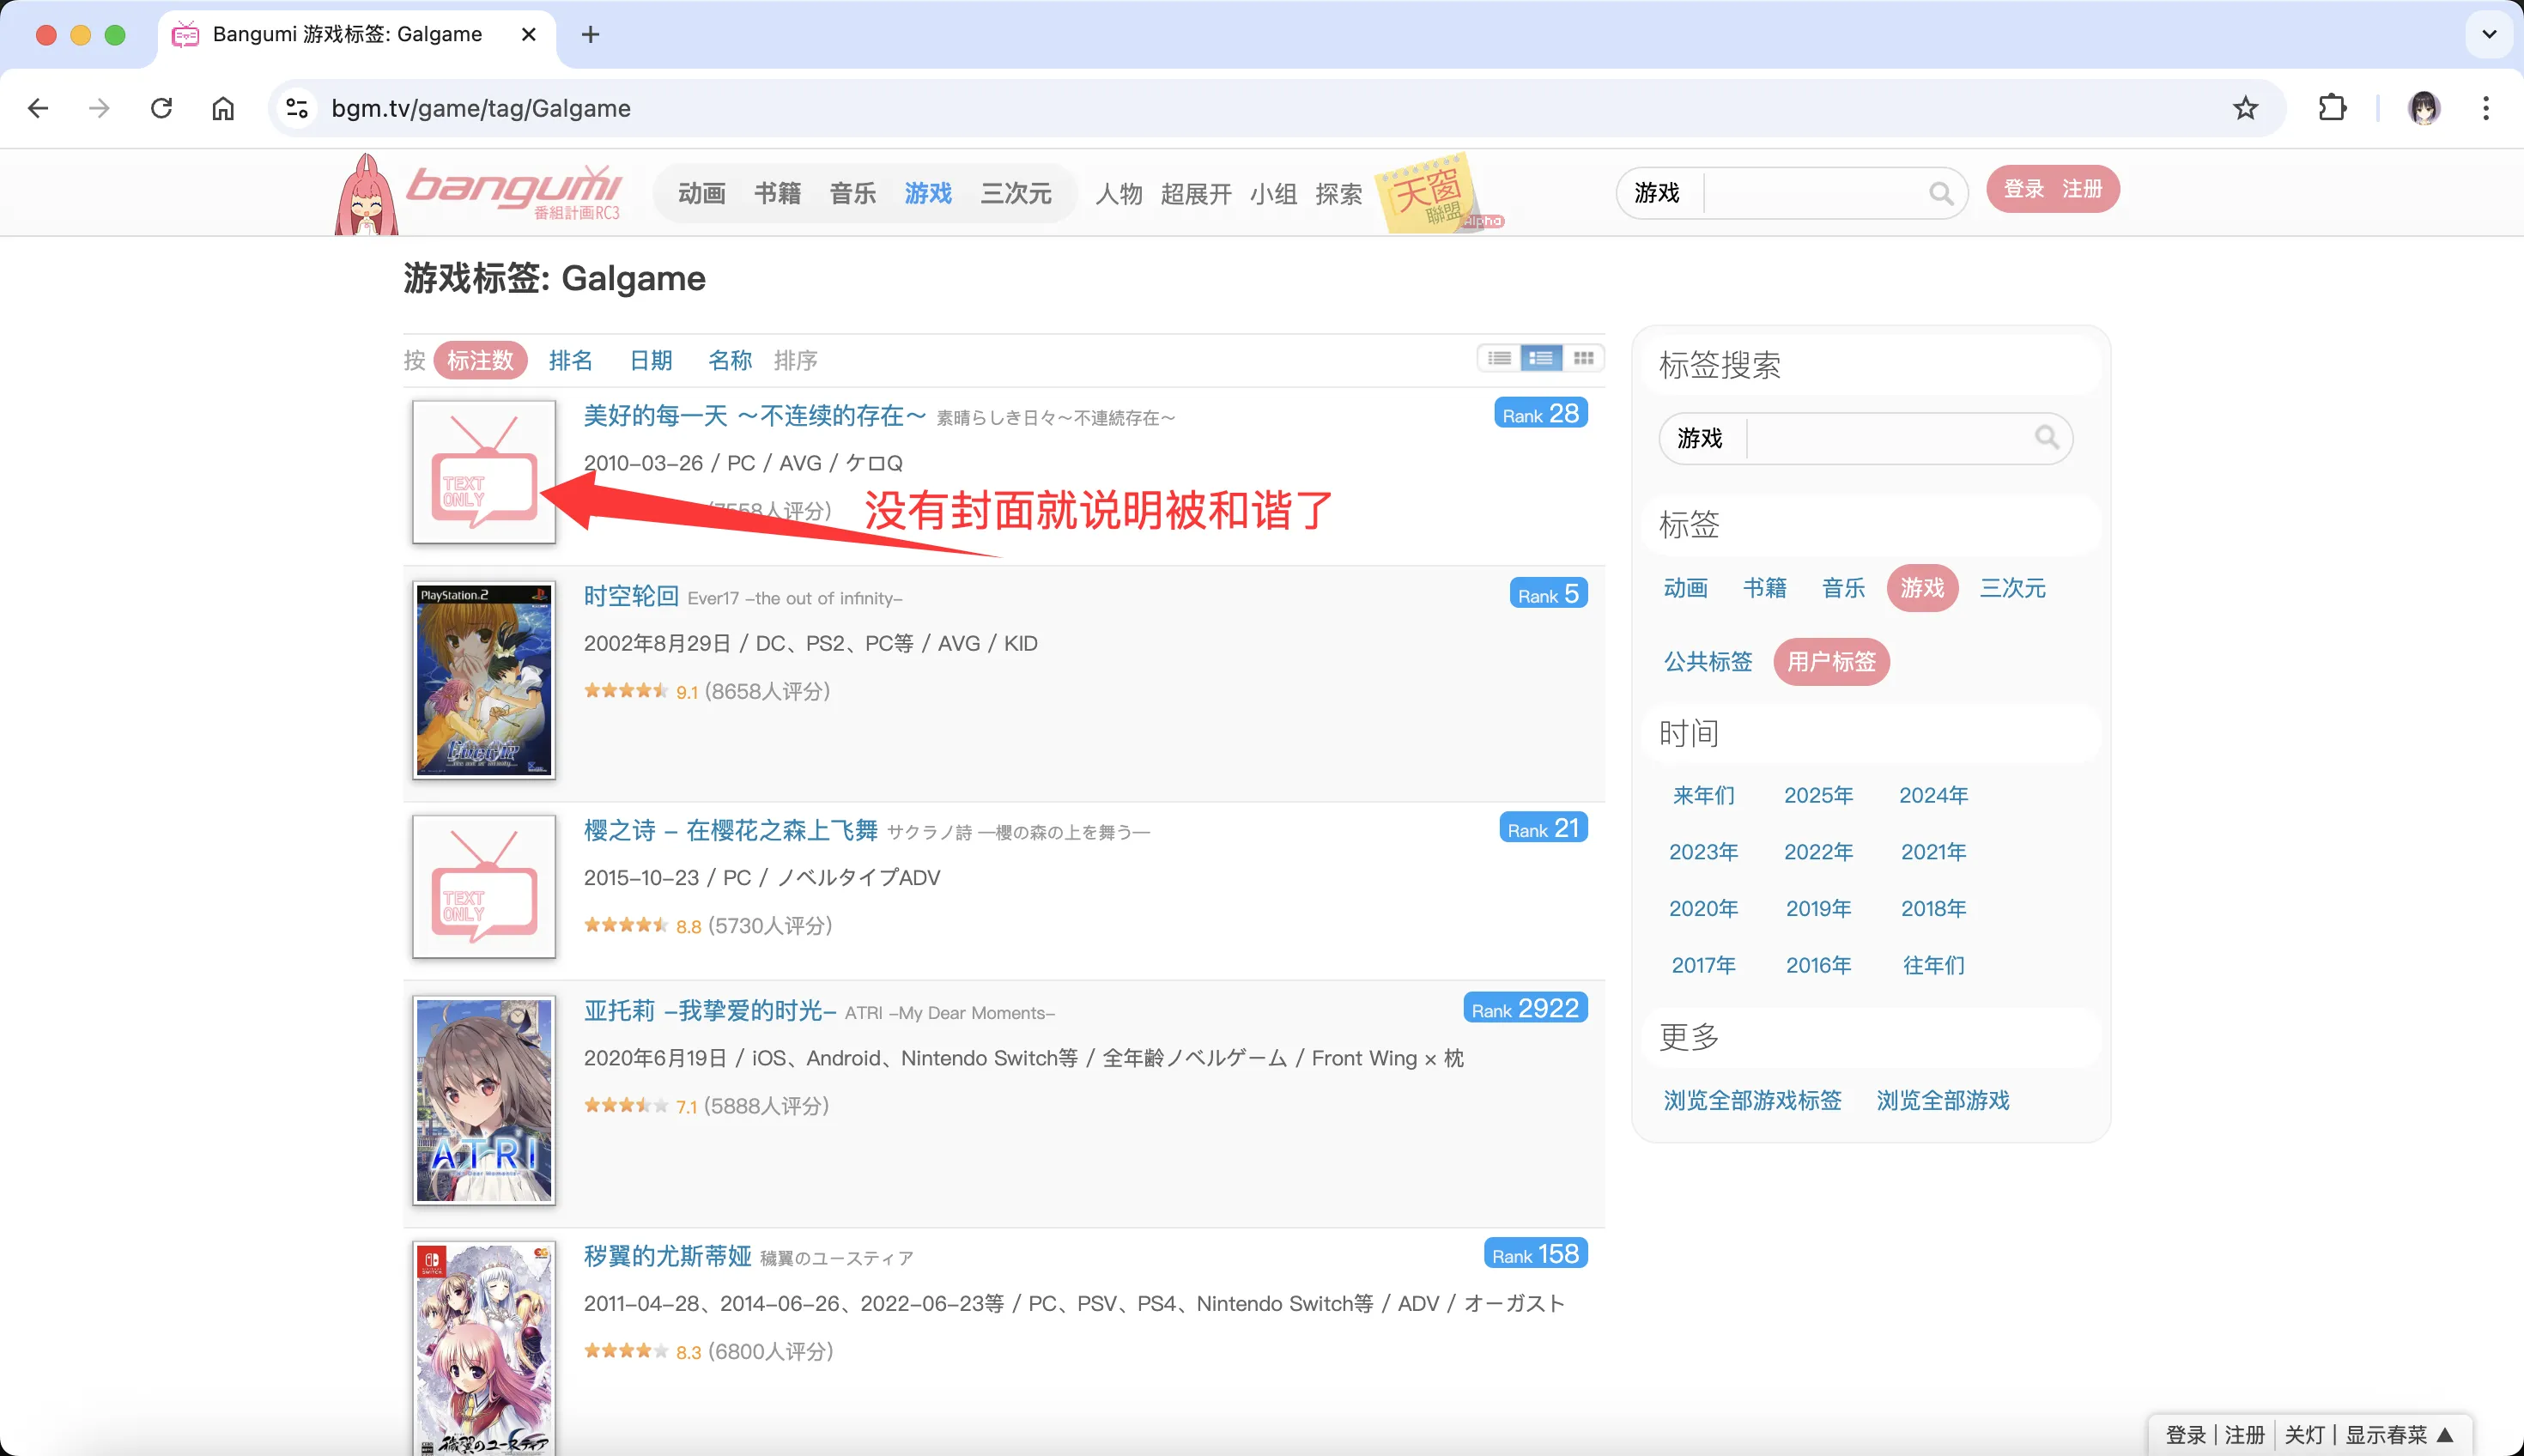This screenshot has width=2524, height=1456.
Task: Click the 注册 button in the header
Action: click(2082, 189)
